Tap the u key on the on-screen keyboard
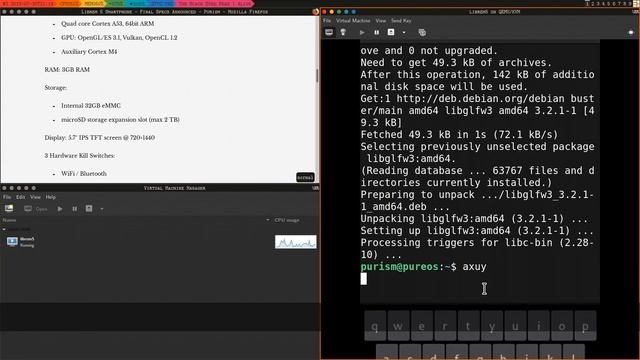Image resolution: width=640 pixels, height=360 pixels. 516,326
